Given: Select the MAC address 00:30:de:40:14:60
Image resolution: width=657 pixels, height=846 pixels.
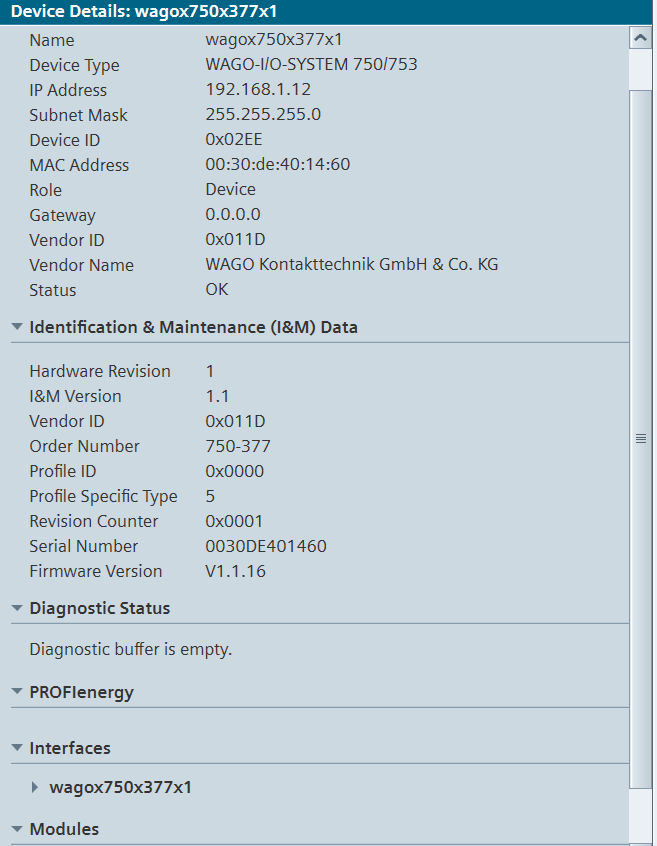Looking at the screenshot, I should [x=277, y=165].
